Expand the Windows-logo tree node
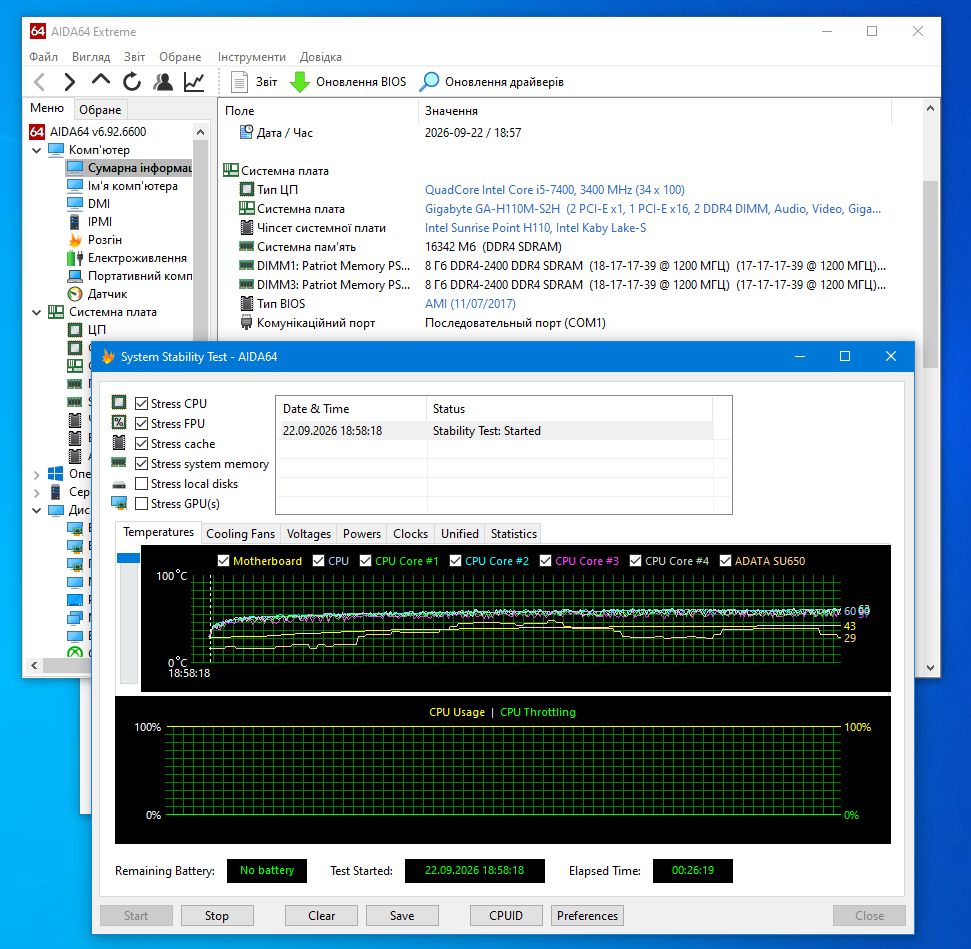The width and height of the screenshot is (971, 949). tap(37, 474)
